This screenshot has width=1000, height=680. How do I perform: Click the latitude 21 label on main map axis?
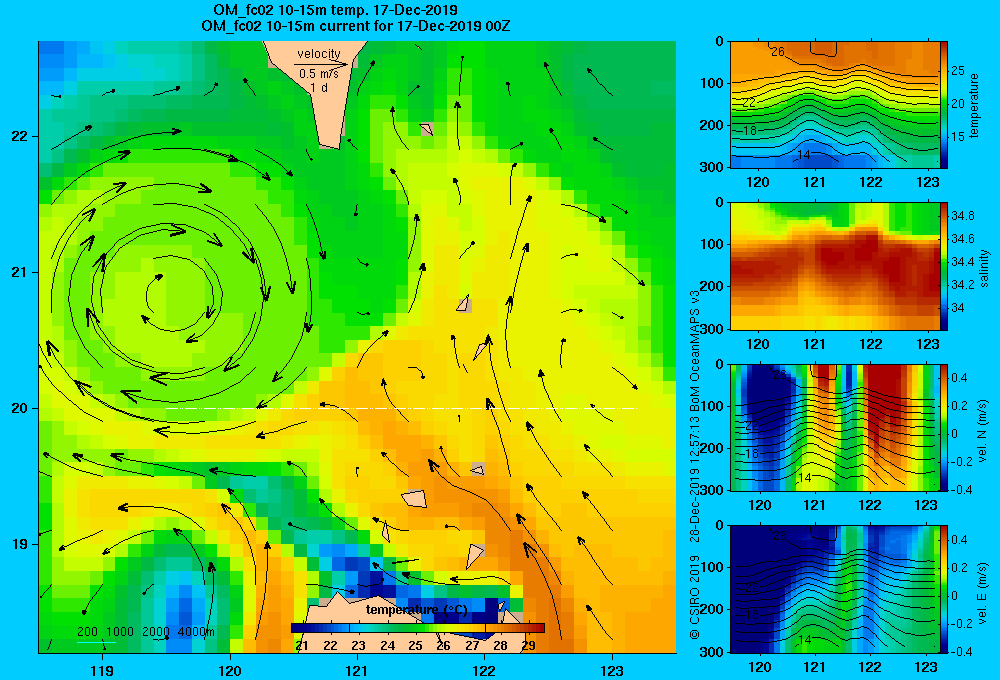pyautogui.click(x=19, y=272)
